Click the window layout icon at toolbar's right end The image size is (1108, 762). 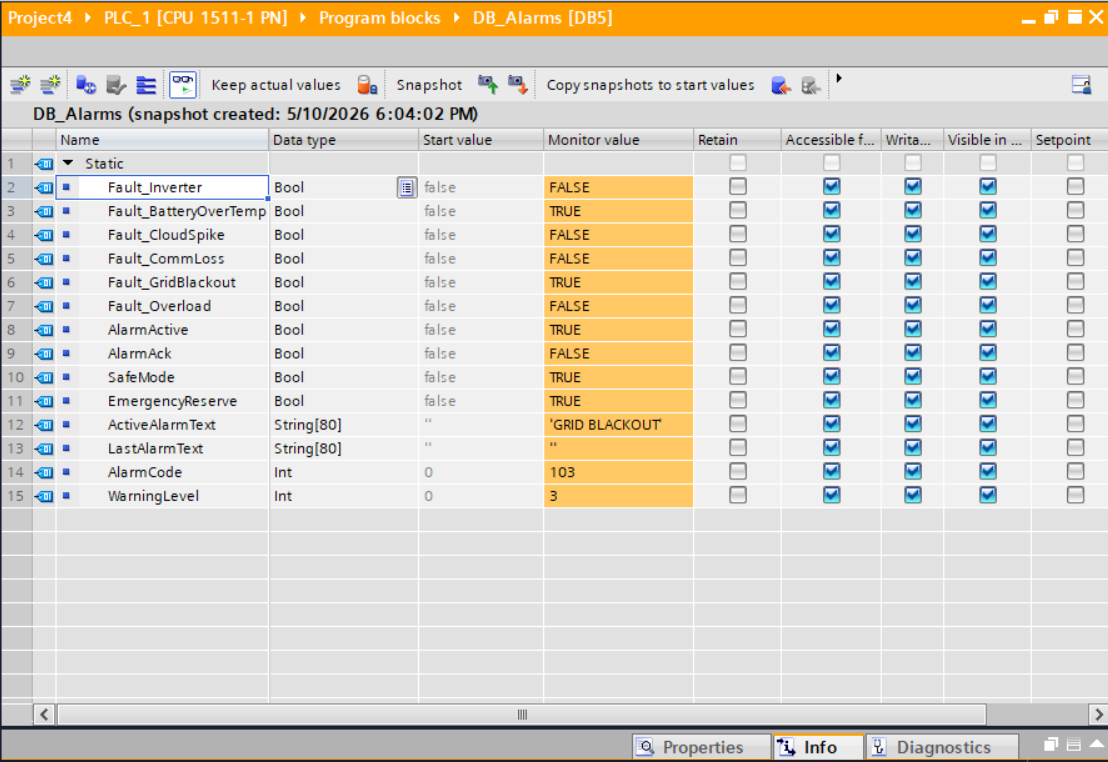tap(1081, 85)
